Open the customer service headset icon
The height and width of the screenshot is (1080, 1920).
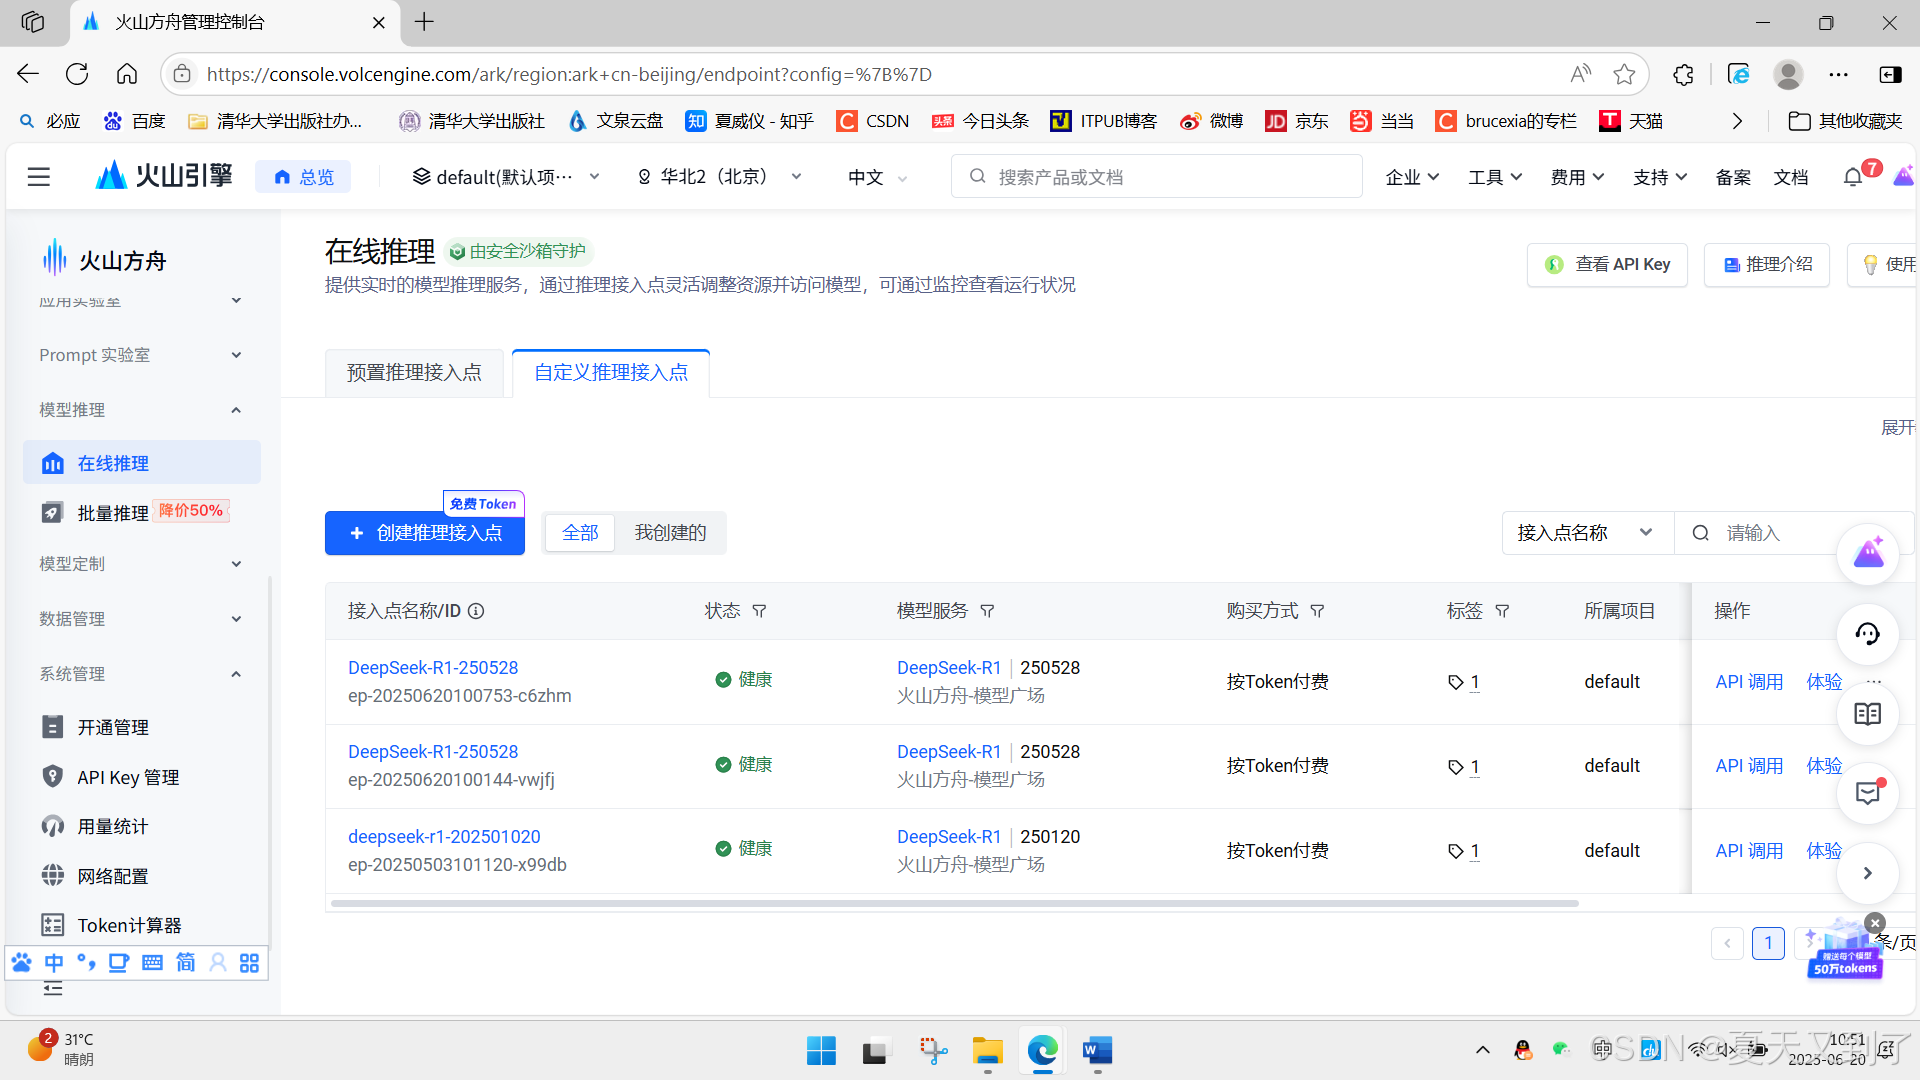(1867, 634)
